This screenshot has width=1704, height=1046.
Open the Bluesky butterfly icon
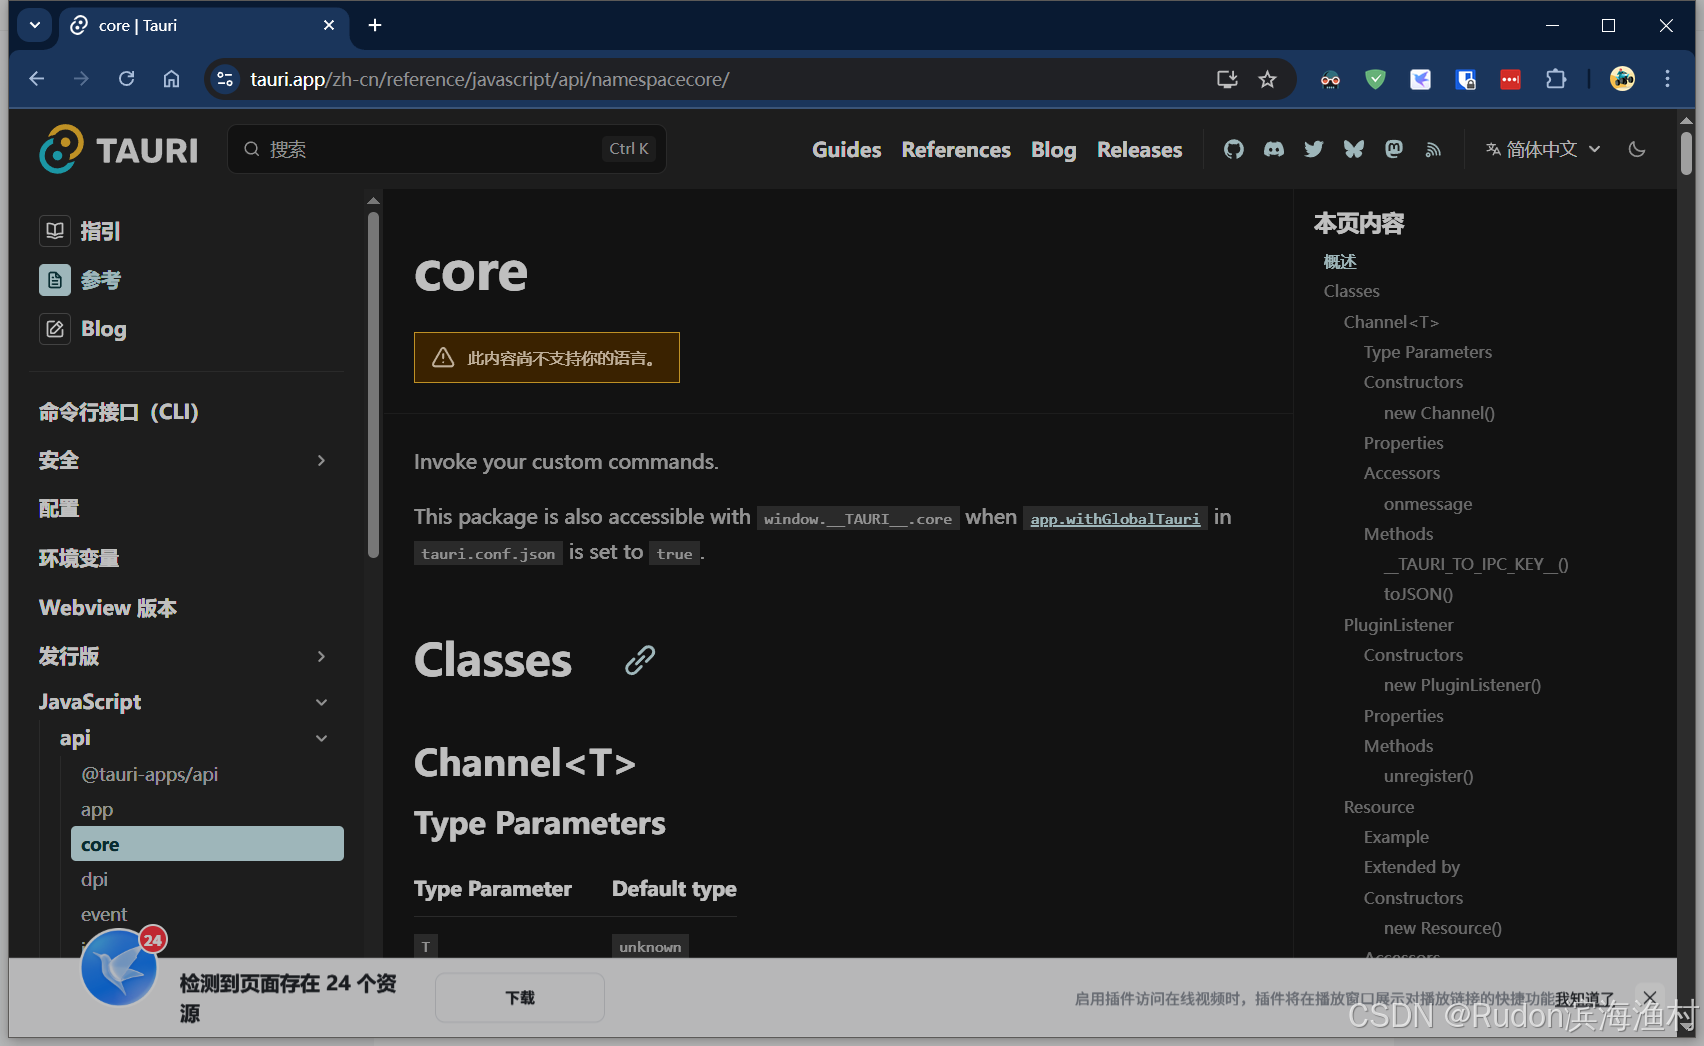click(1354, 149)
